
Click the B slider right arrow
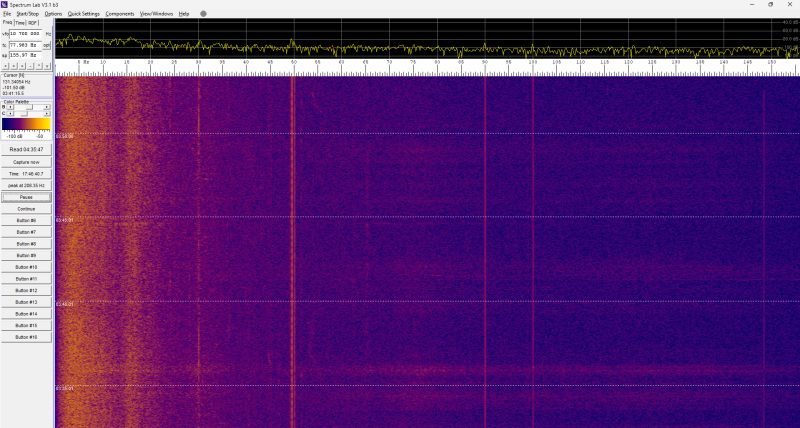[x=47, y=107]
